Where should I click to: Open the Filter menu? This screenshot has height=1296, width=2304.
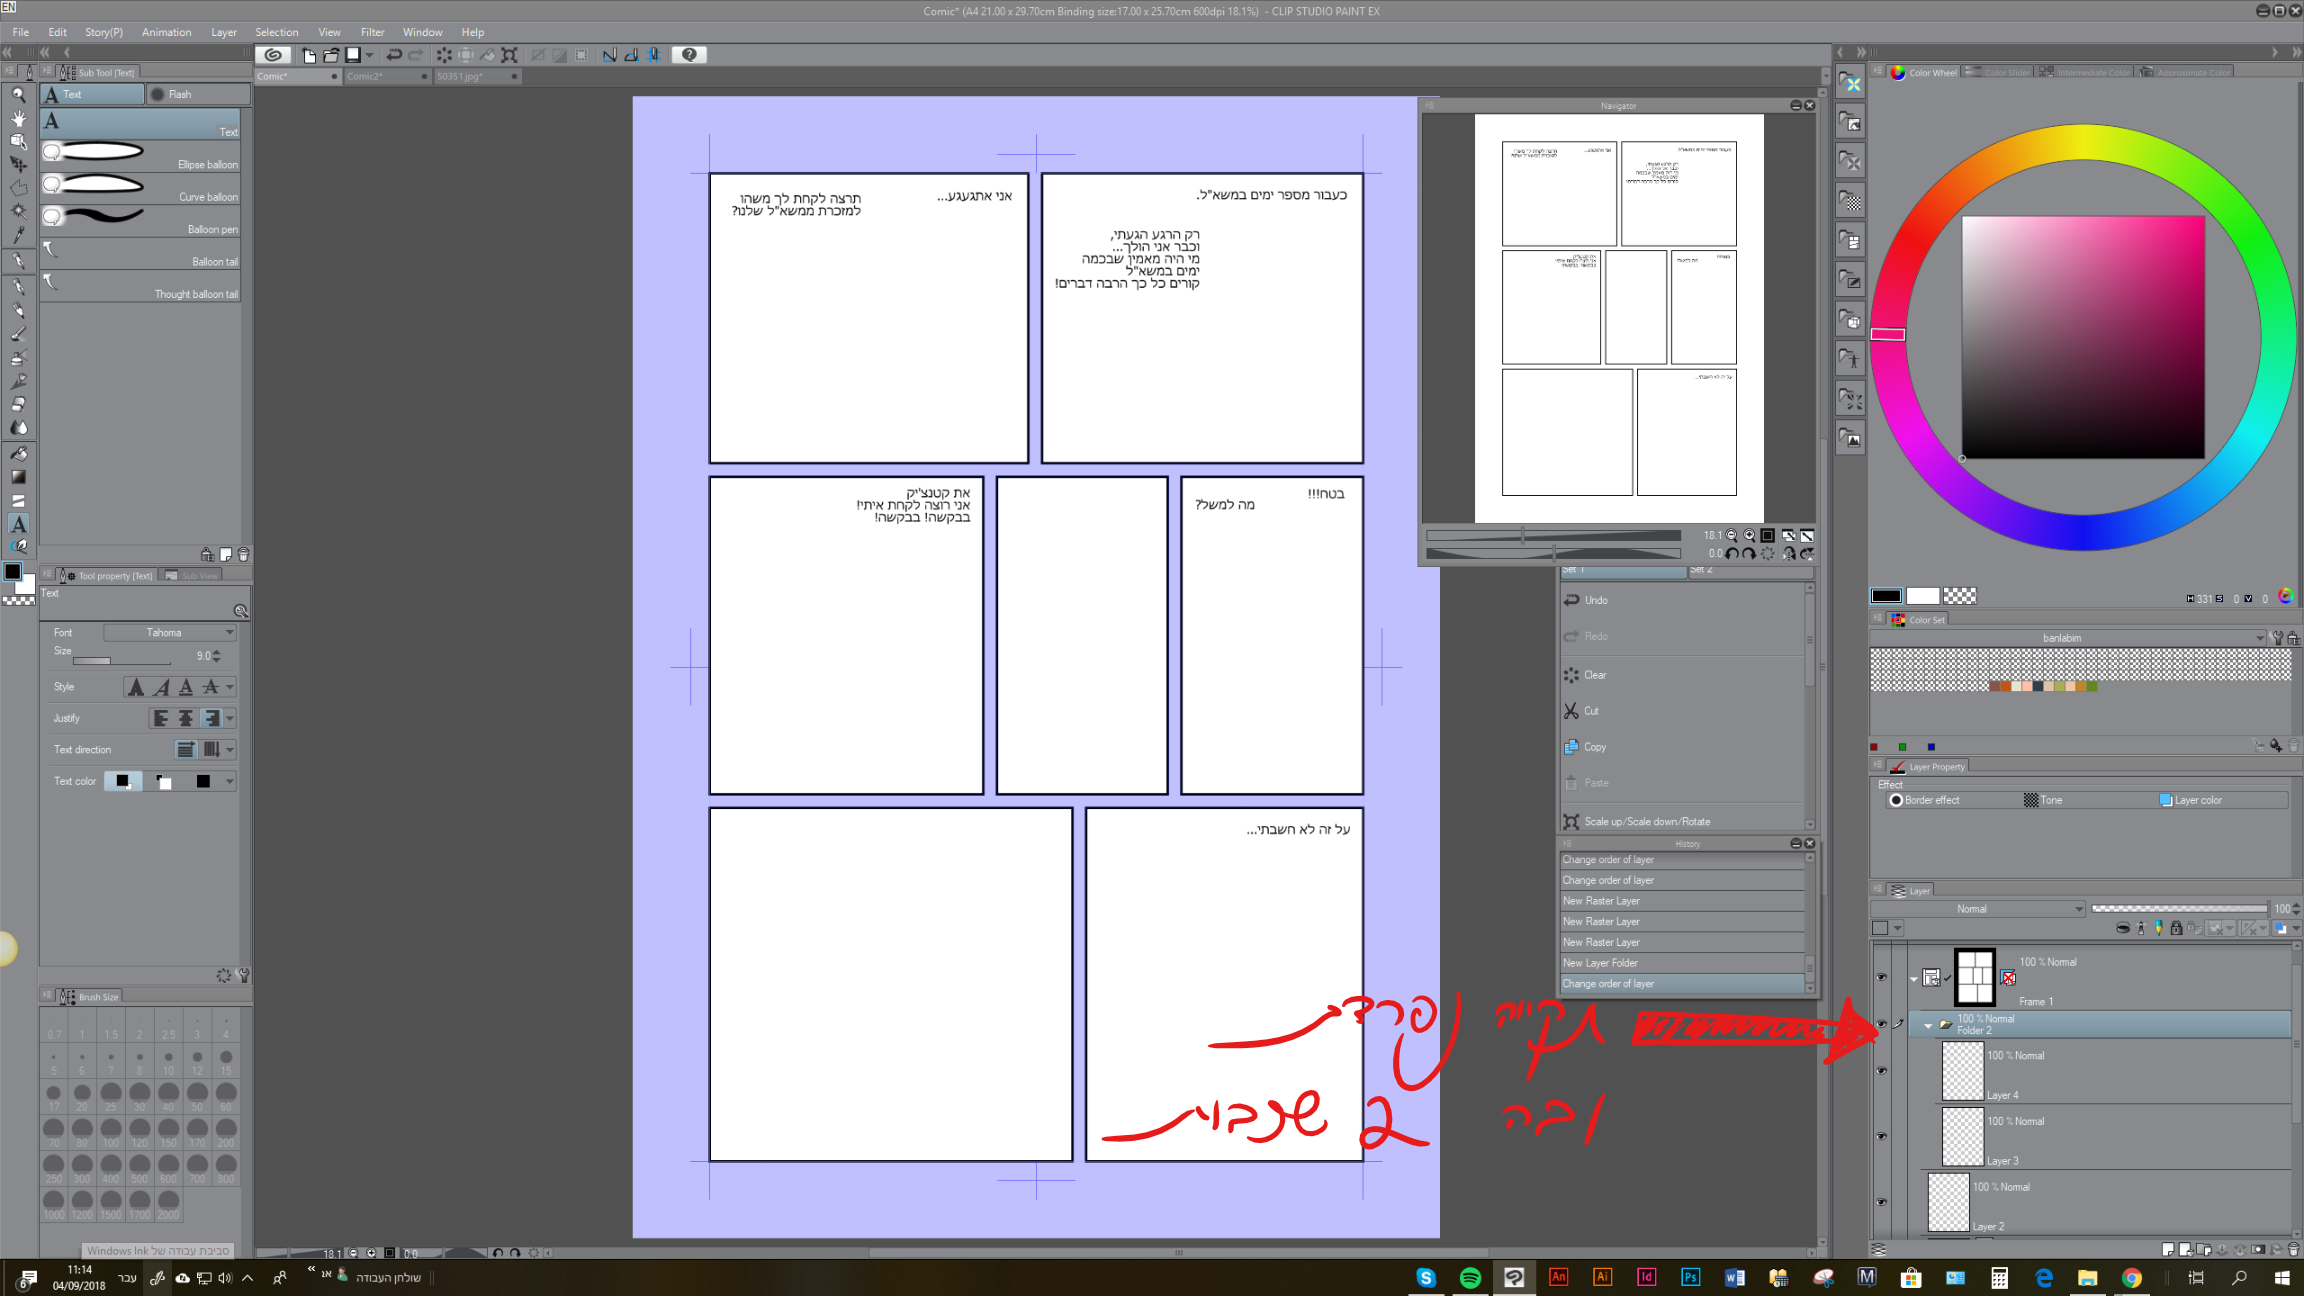coord(372,32)
